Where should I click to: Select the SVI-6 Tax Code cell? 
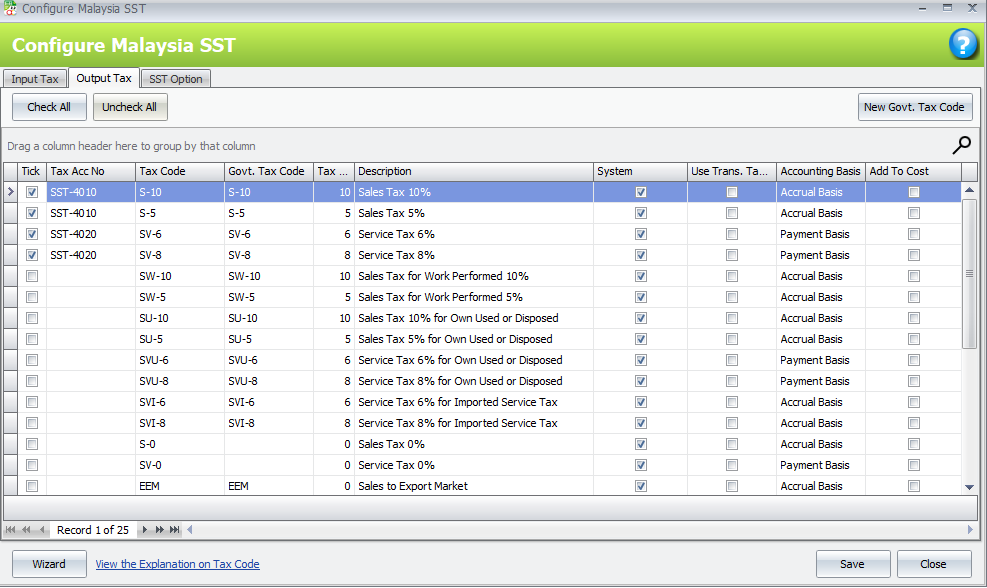tap(179, 402)
